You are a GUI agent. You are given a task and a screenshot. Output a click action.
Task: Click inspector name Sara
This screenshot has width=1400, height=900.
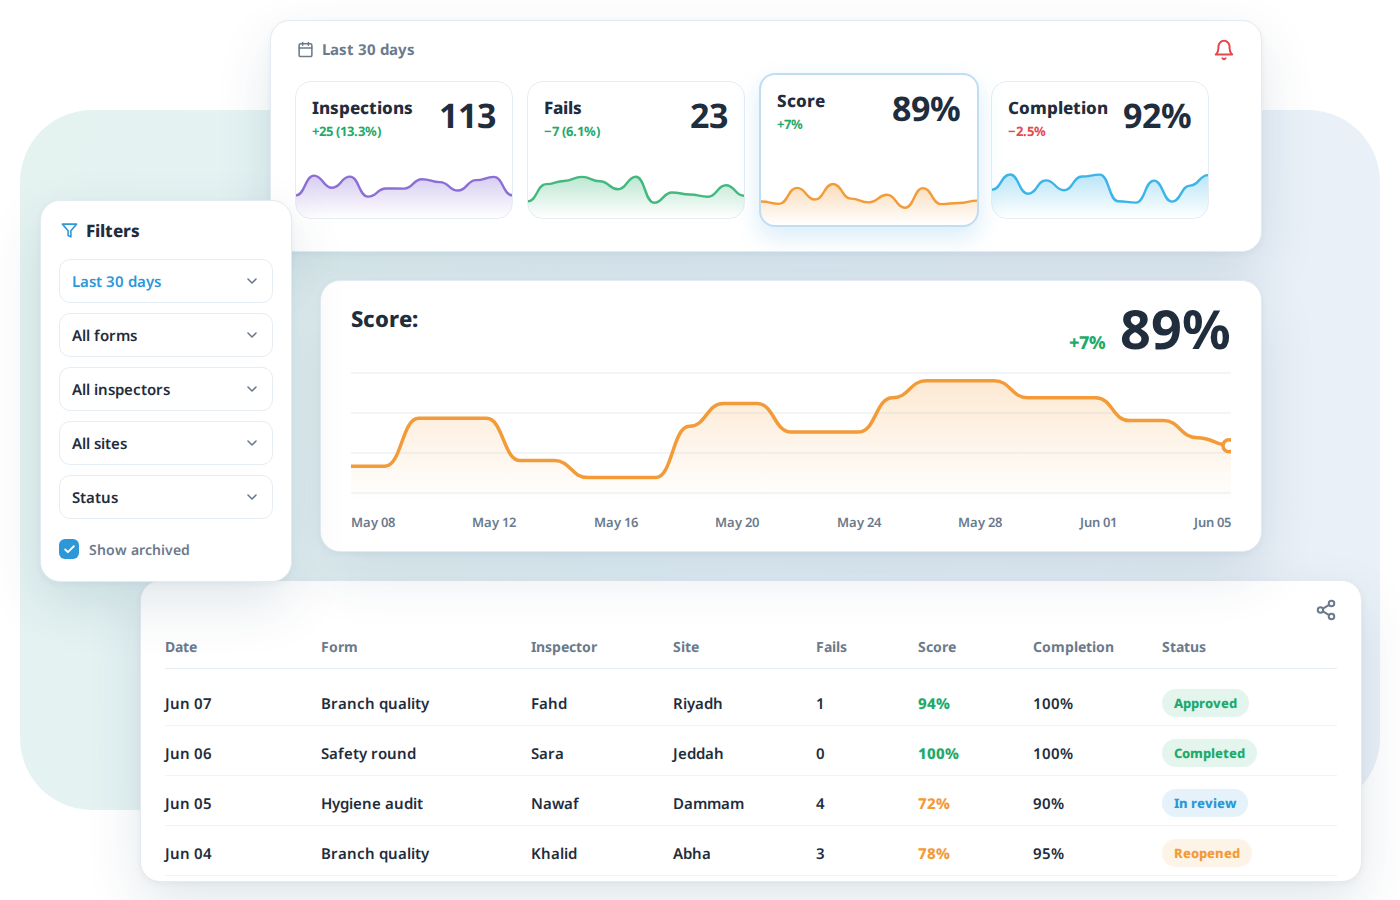click(547, 754)
